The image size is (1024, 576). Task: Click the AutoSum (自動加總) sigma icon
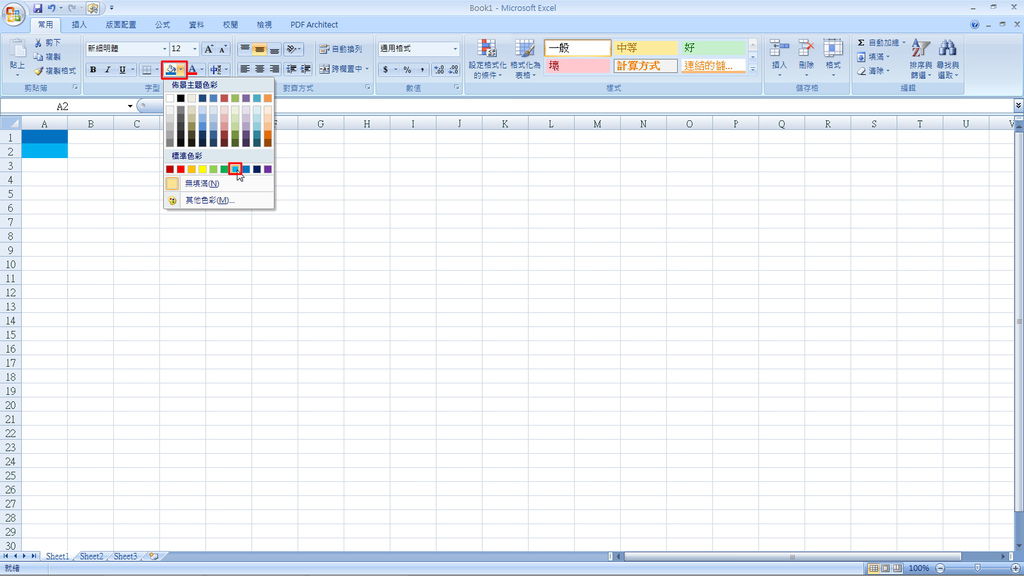(x=861, y=42)
